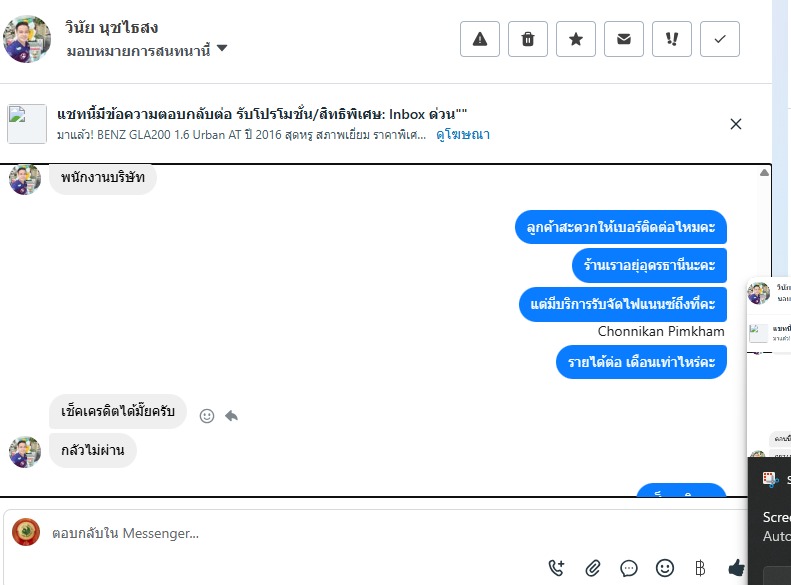Open วินัย นุชไธสง profile picture in header

[27, 39]
